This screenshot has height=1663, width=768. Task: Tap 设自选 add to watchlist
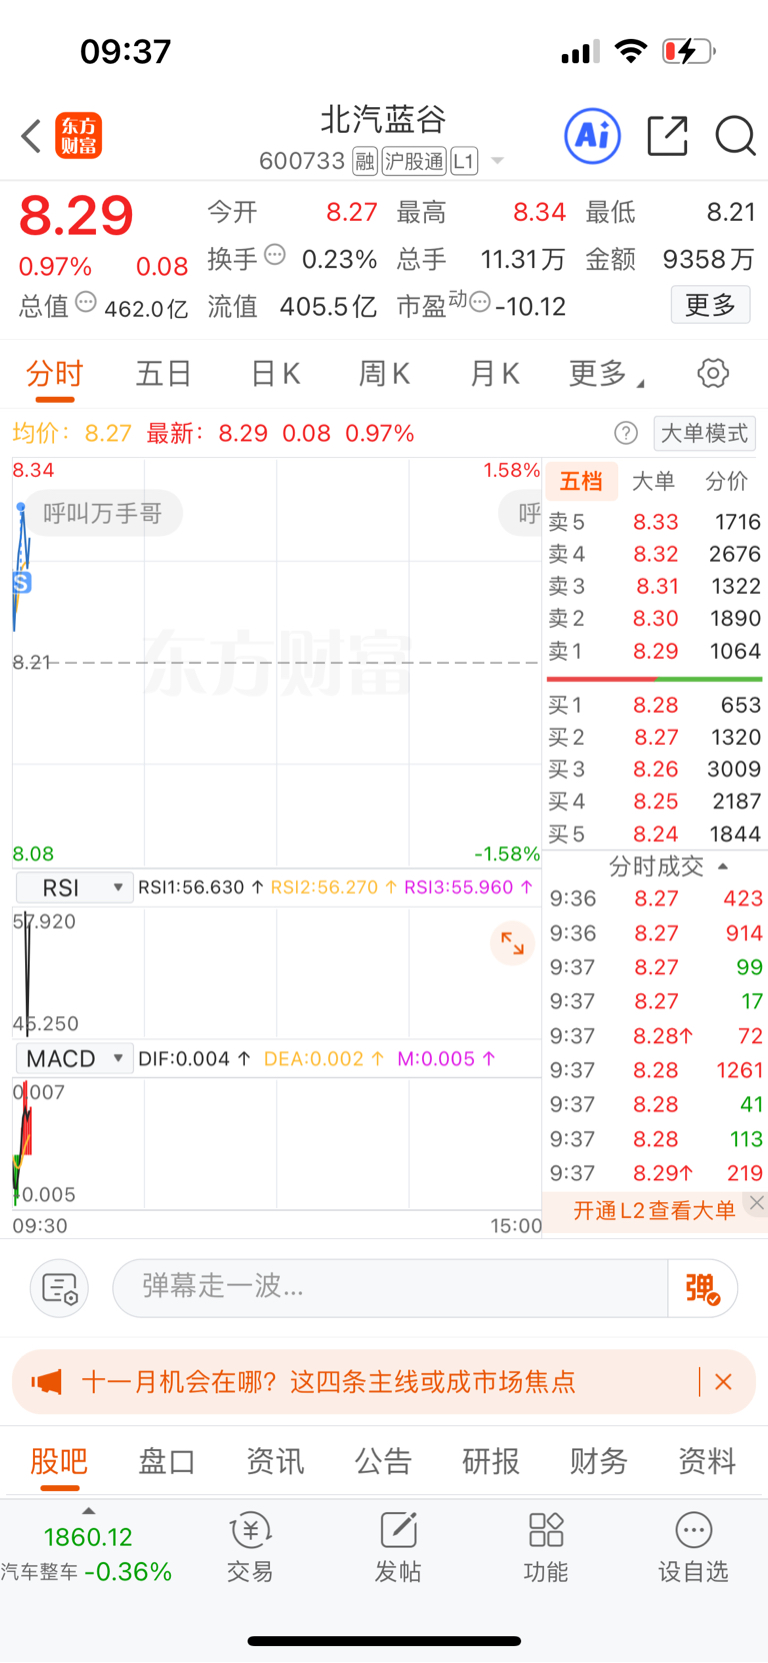pos(693,1547)
